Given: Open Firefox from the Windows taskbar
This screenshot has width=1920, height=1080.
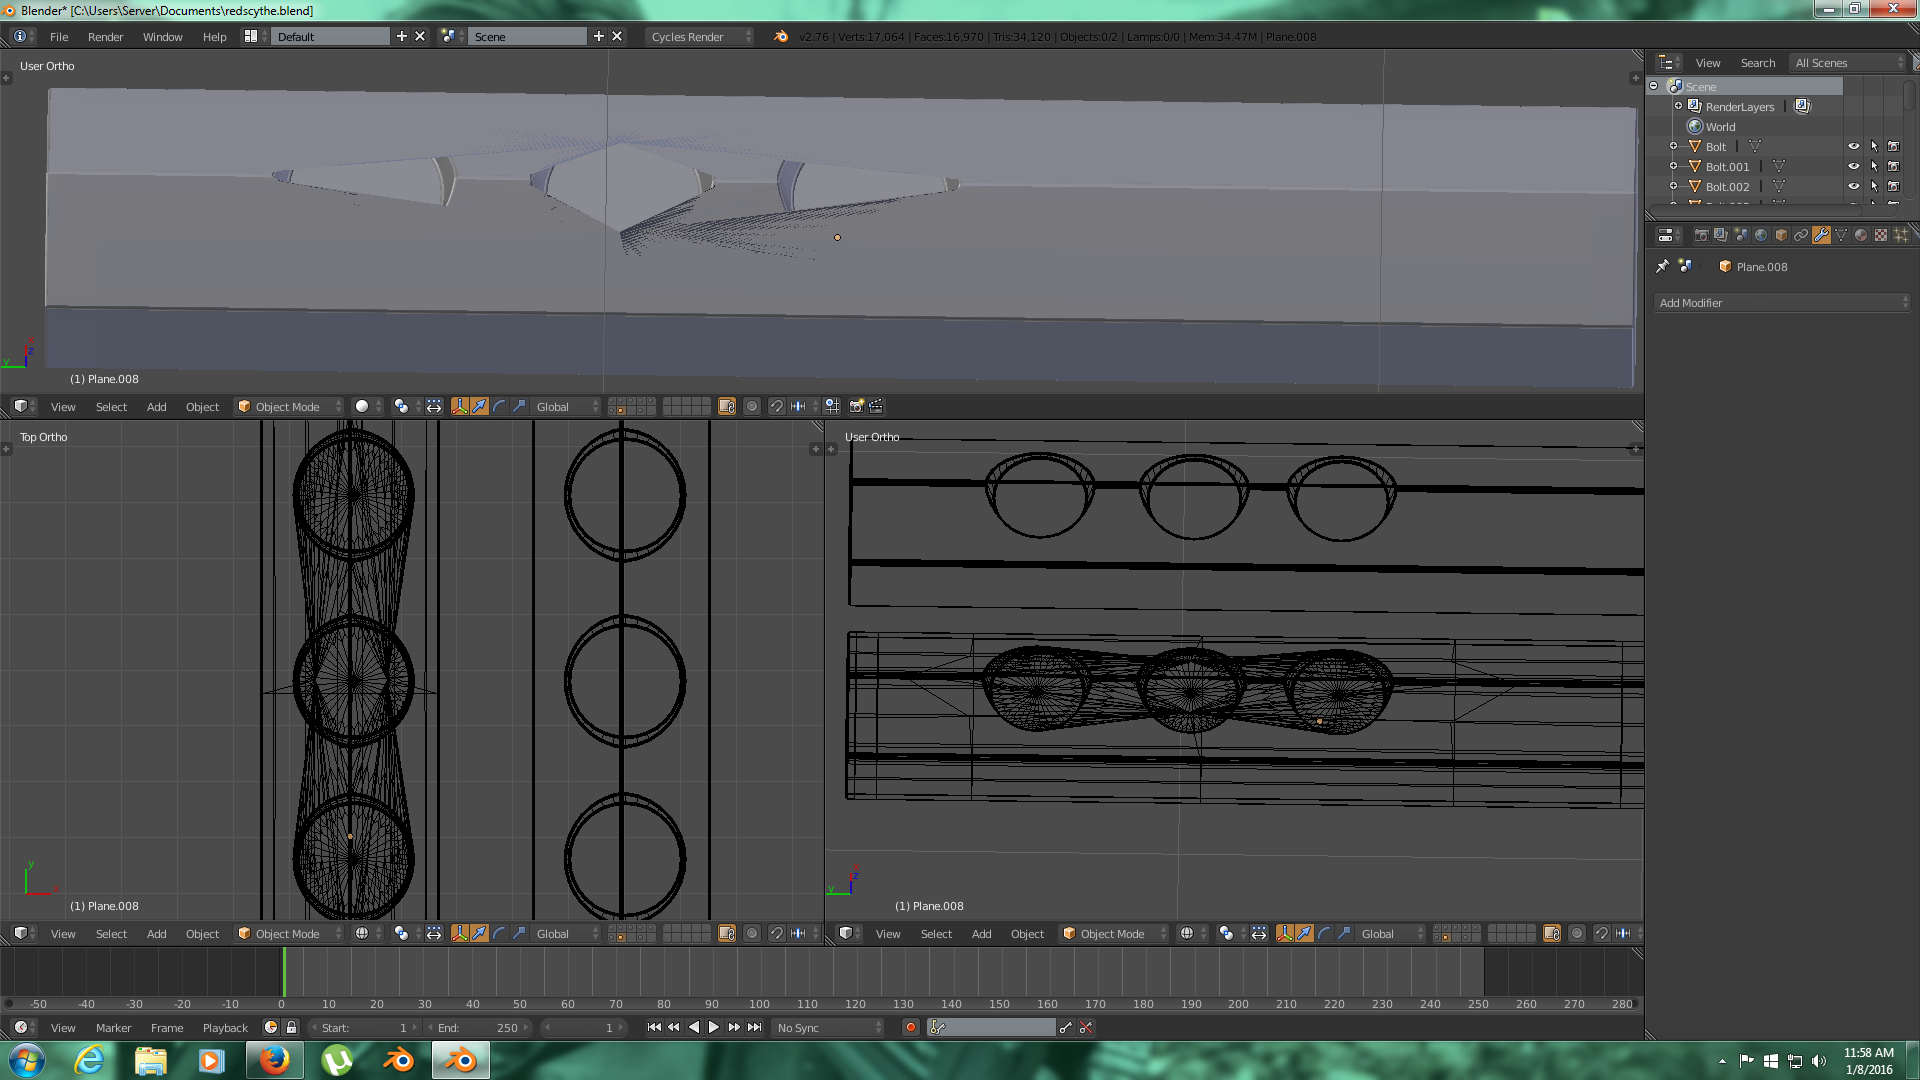Looking at the screenshot, I should click(x=274, y=1059).
